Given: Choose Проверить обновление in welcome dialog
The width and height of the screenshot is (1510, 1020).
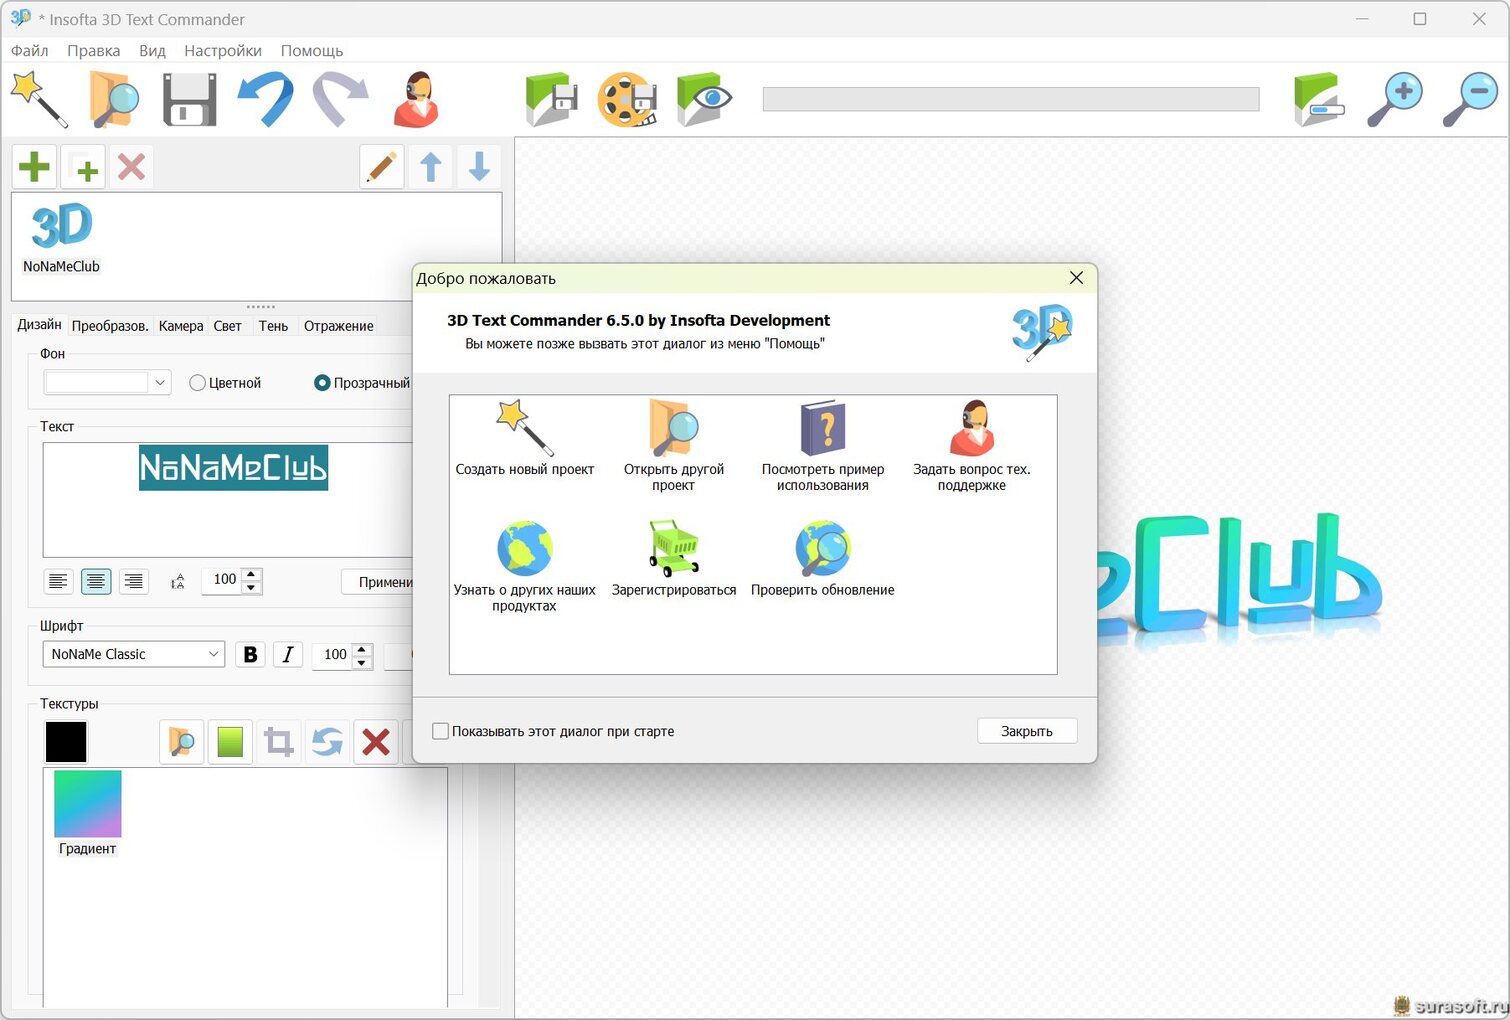Looking at the screenshot, I should point(823,559).
